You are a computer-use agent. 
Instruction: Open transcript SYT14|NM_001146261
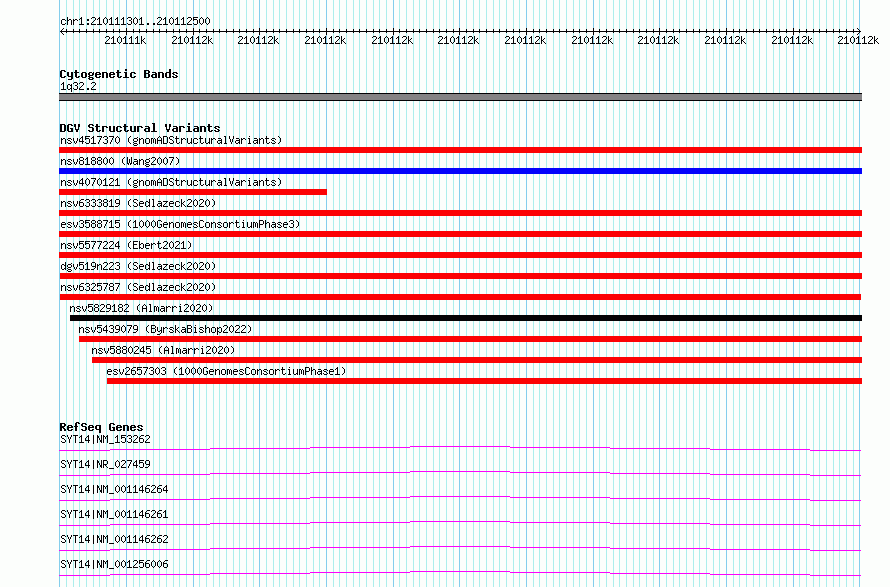pyautogui.click(x=114, y=514)
